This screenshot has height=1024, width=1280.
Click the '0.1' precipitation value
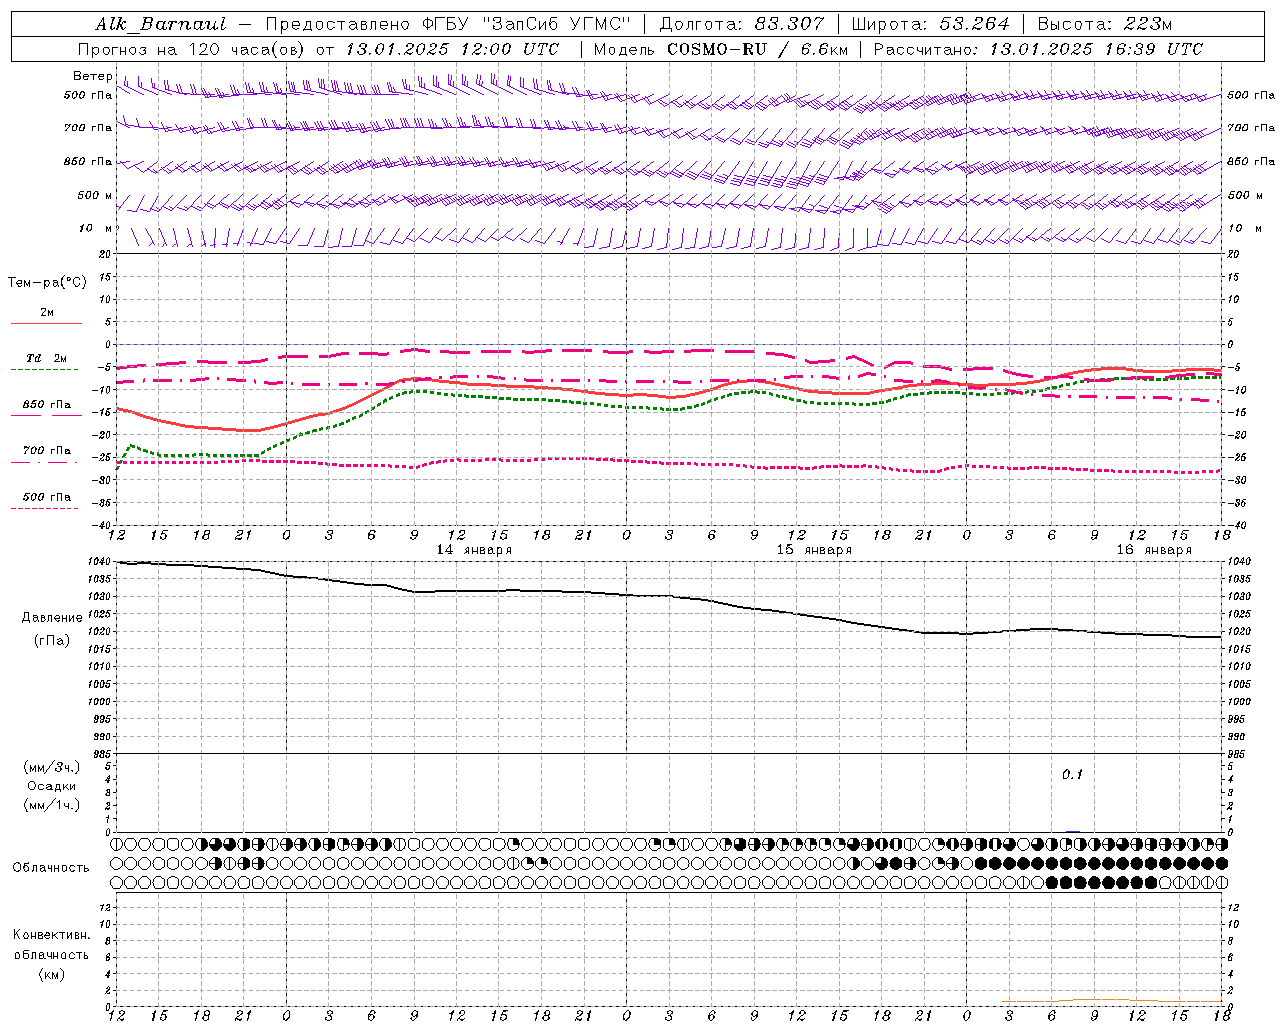1072,774
